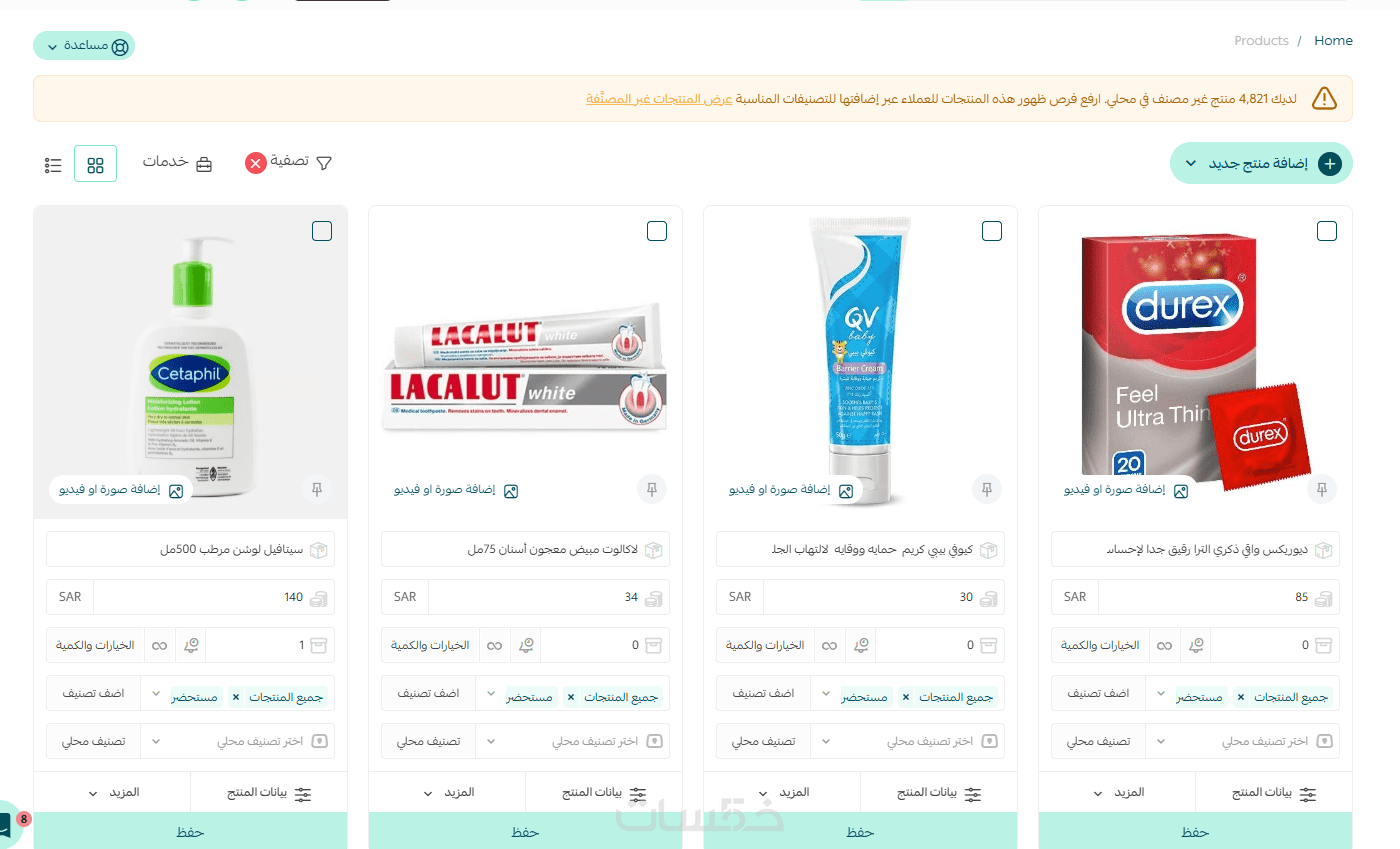Select the QV baby cream checkbox
This screenshot has width=1400, height=849.
tap(992, 231)
